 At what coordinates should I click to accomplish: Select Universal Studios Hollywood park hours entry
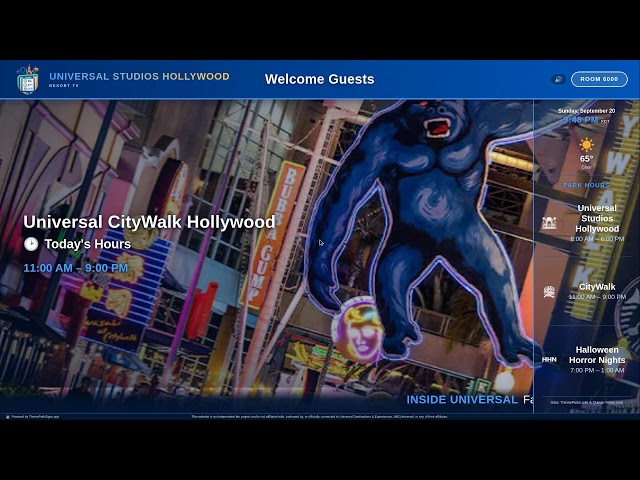(587, 223)
